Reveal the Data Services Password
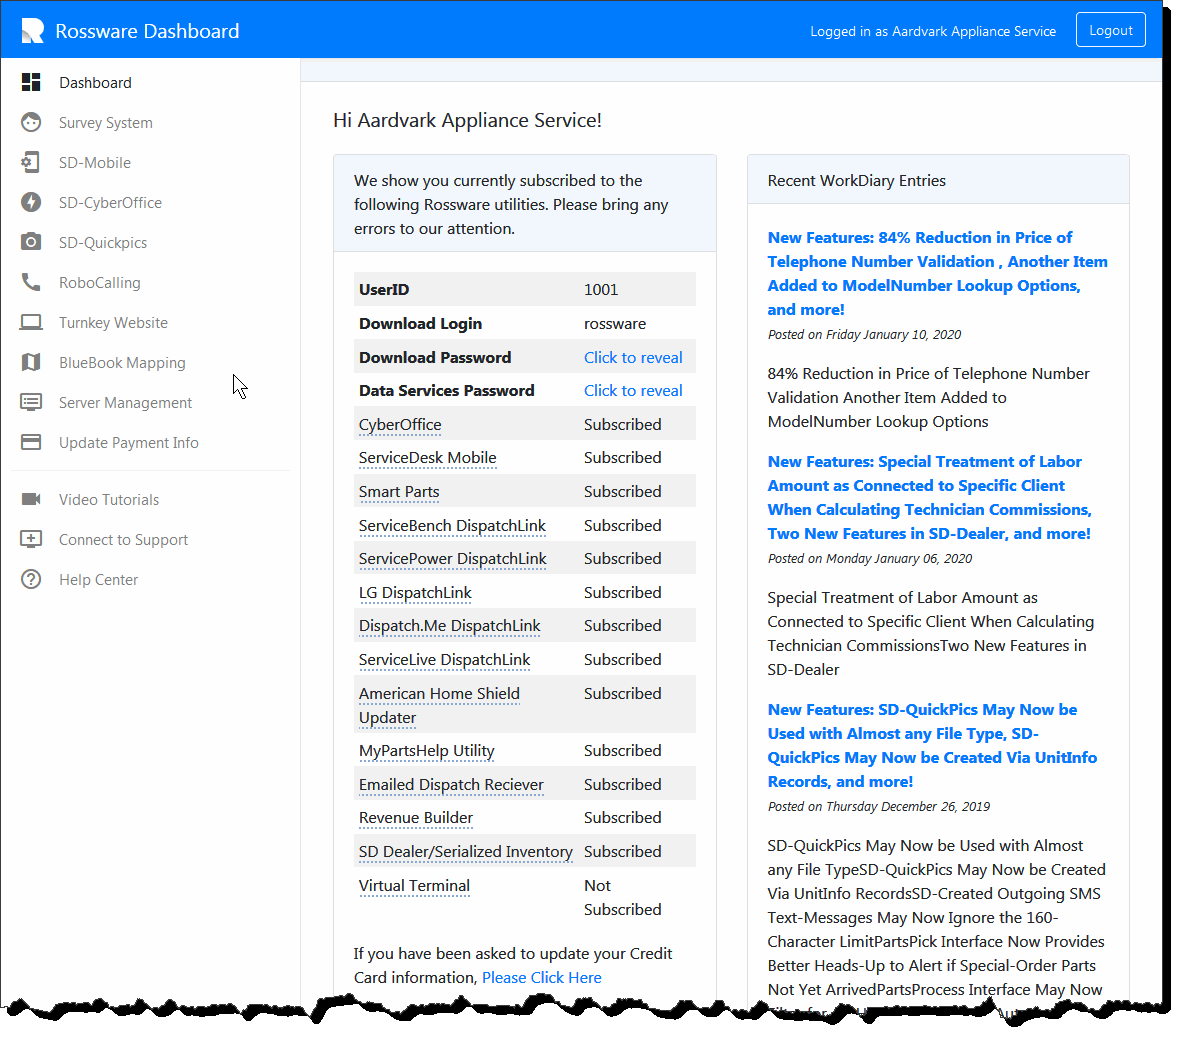The image size is (1179, 1040). pos(633,390)
